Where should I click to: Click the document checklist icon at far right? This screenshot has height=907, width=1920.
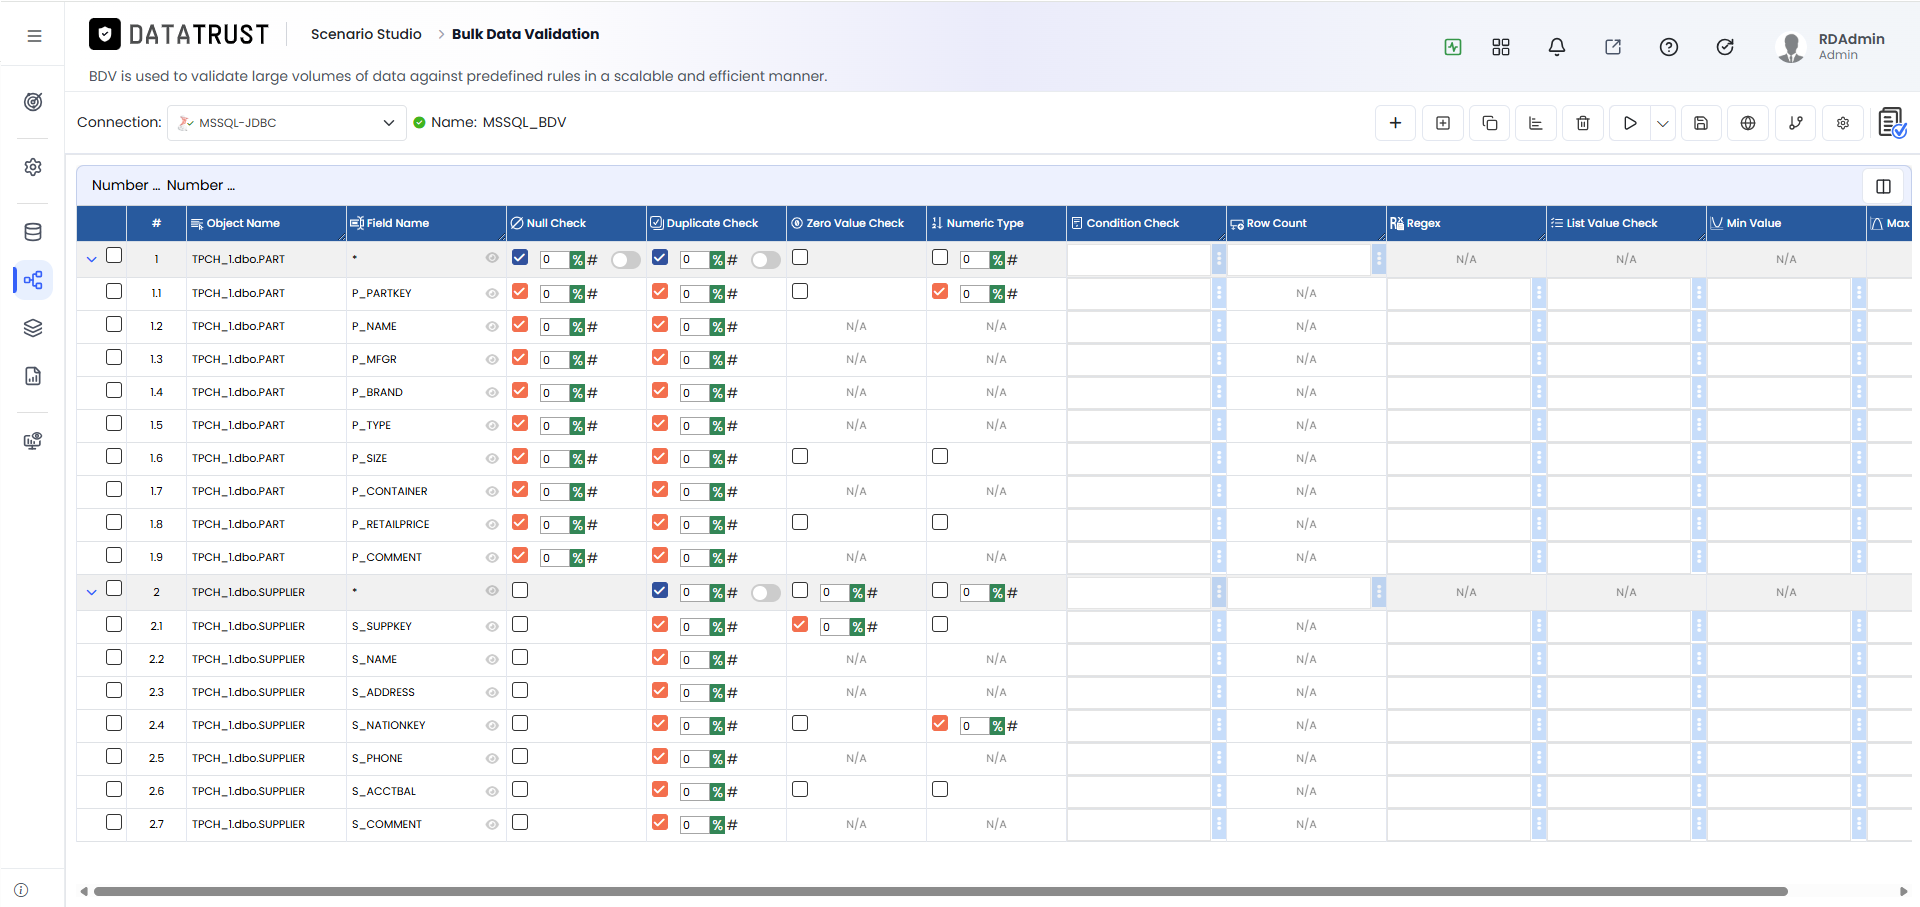pos(1892,123)
